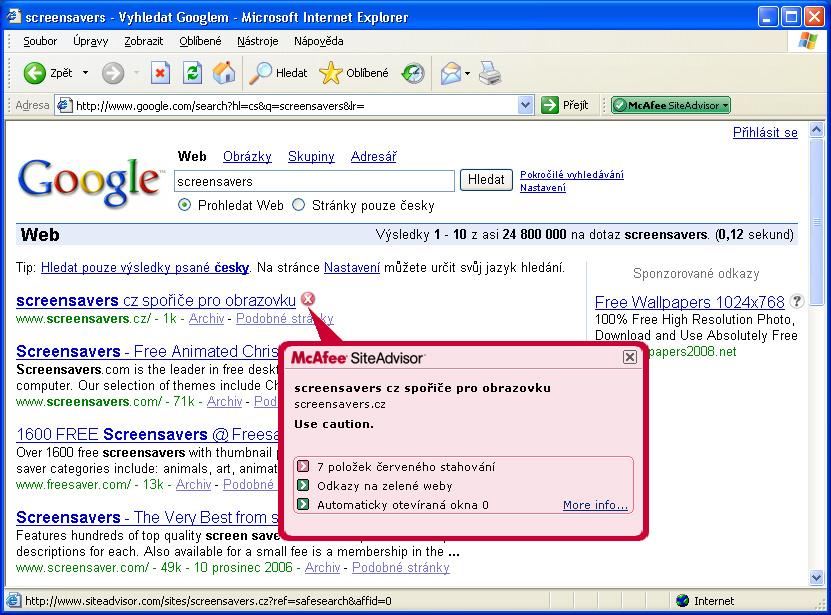
Task: Click the question mark icon by Free Wallpapers
Action: (x=796, y=301)
